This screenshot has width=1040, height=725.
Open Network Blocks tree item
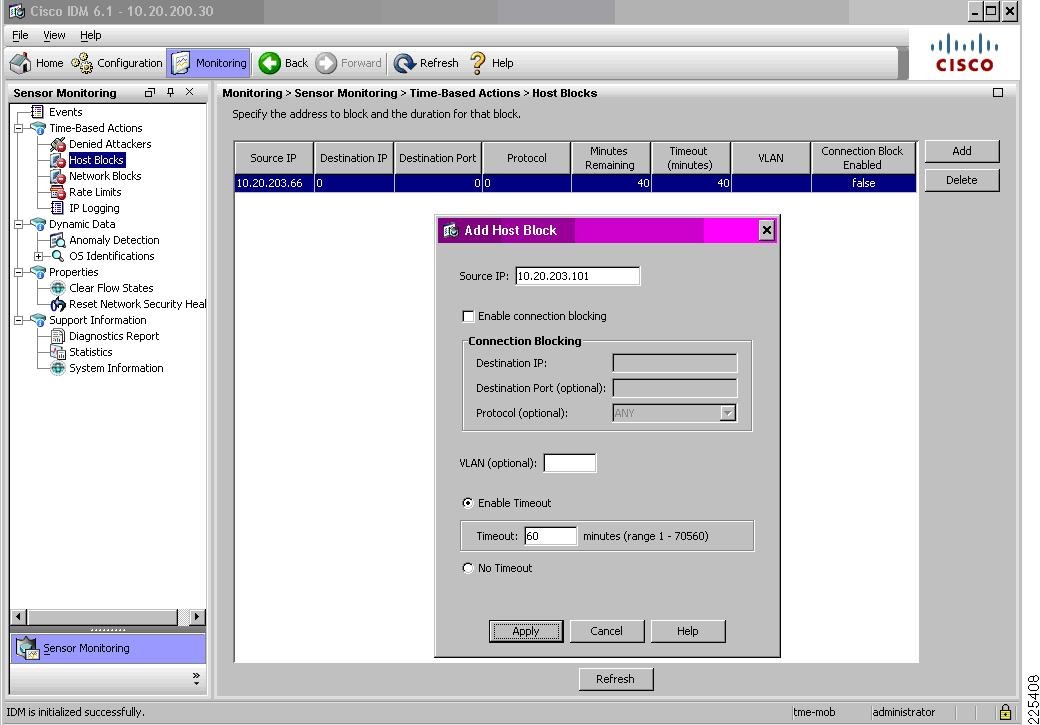[104, 176]
